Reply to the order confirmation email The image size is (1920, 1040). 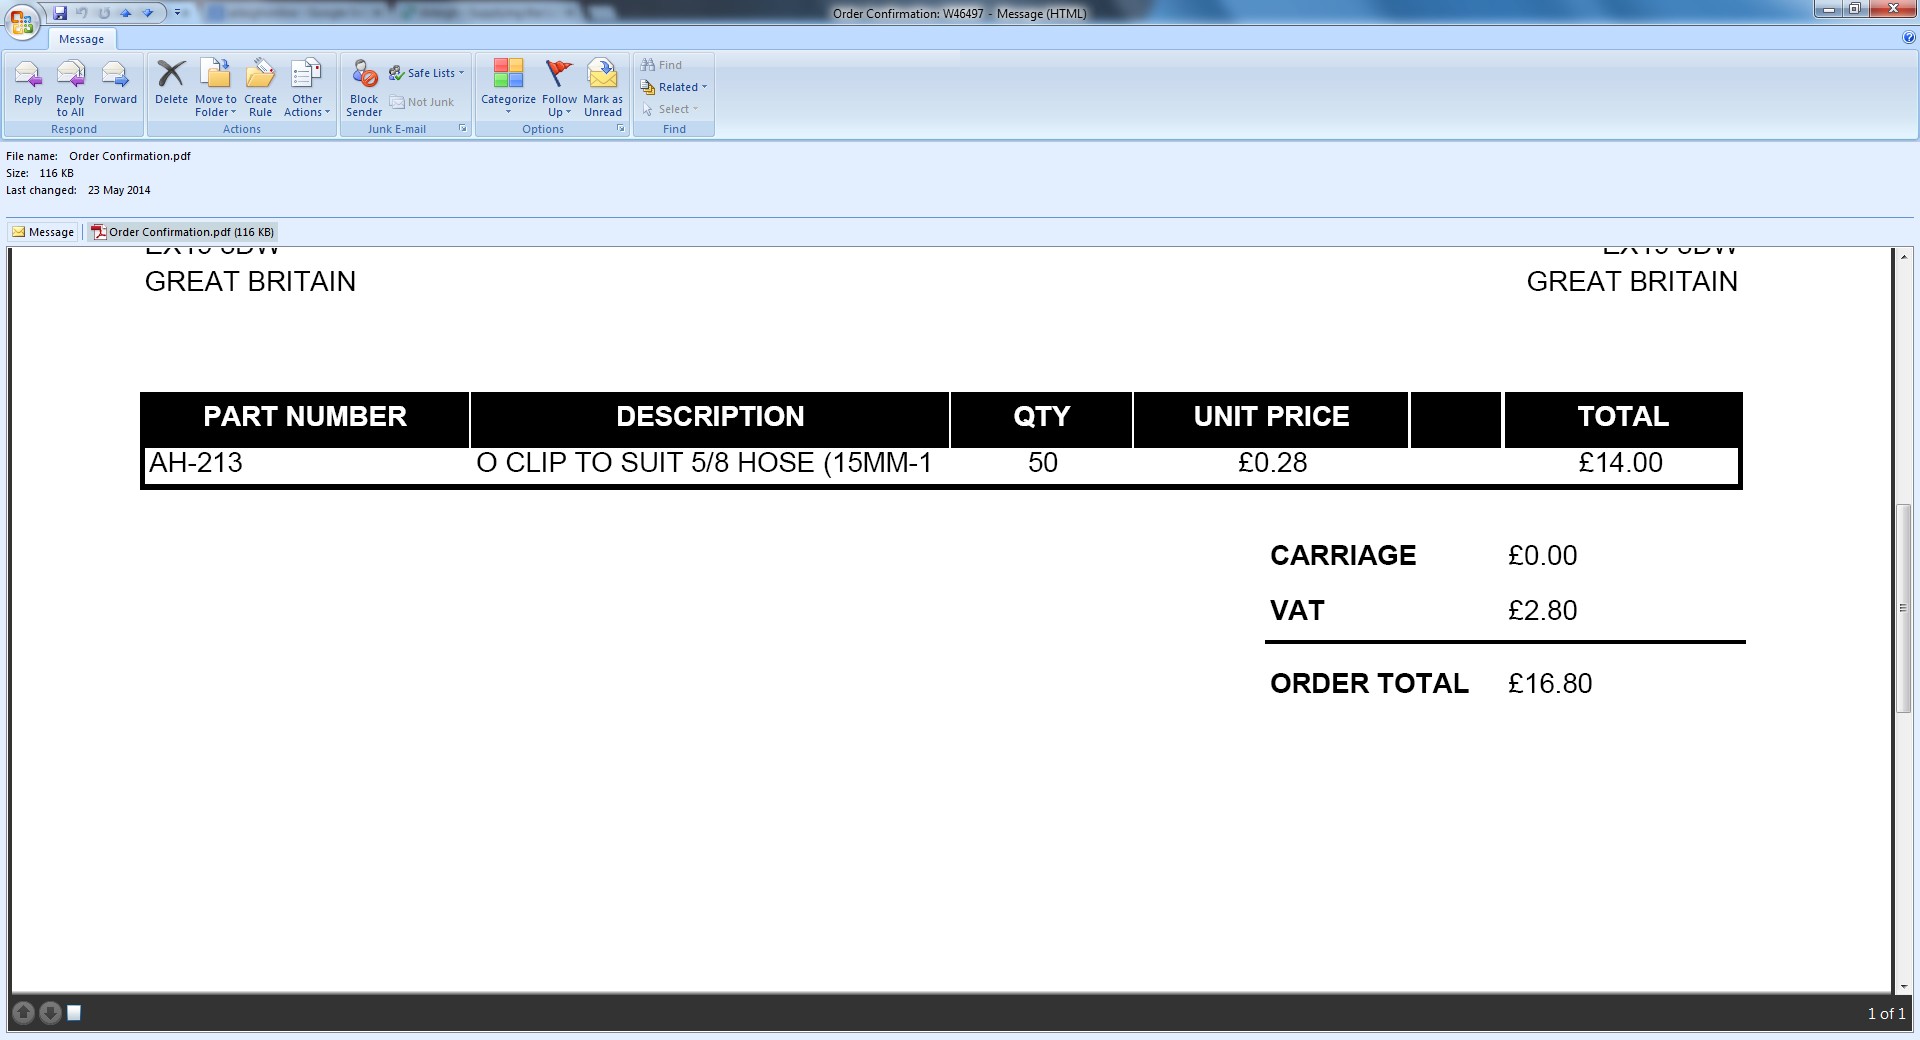pyautogui.click(x=28, y=84)
